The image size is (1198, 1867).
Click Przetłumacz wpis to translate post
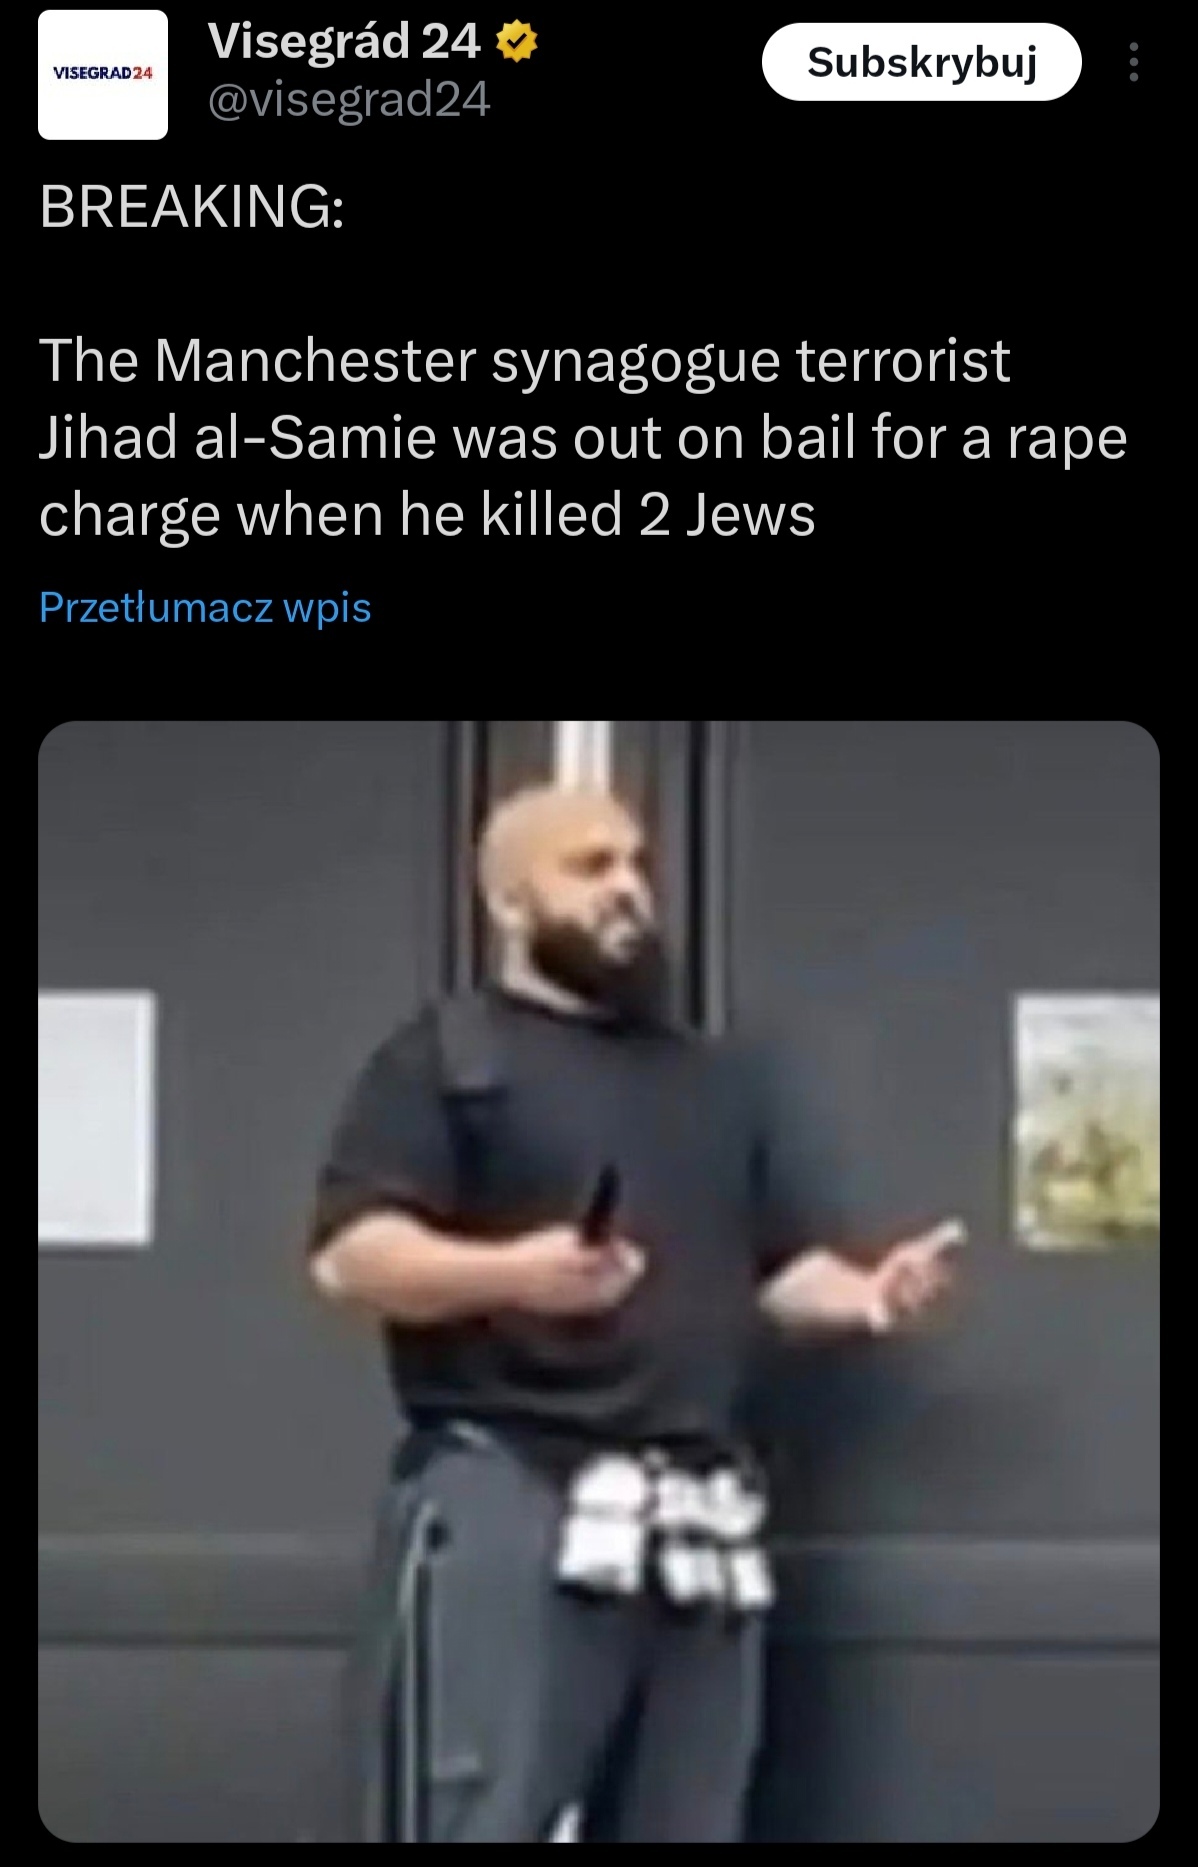pos(205,607)
